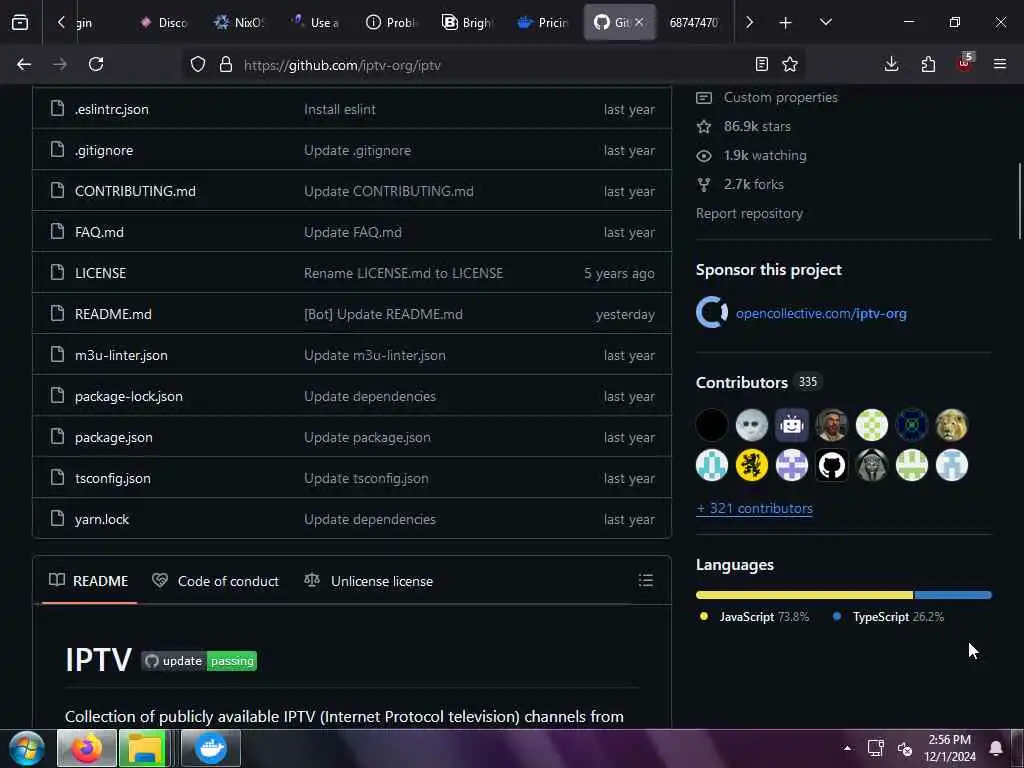Show hidden tray icons arrow
The width and height of the screenshot is (1024, 768).
click(x=847, y=748)
